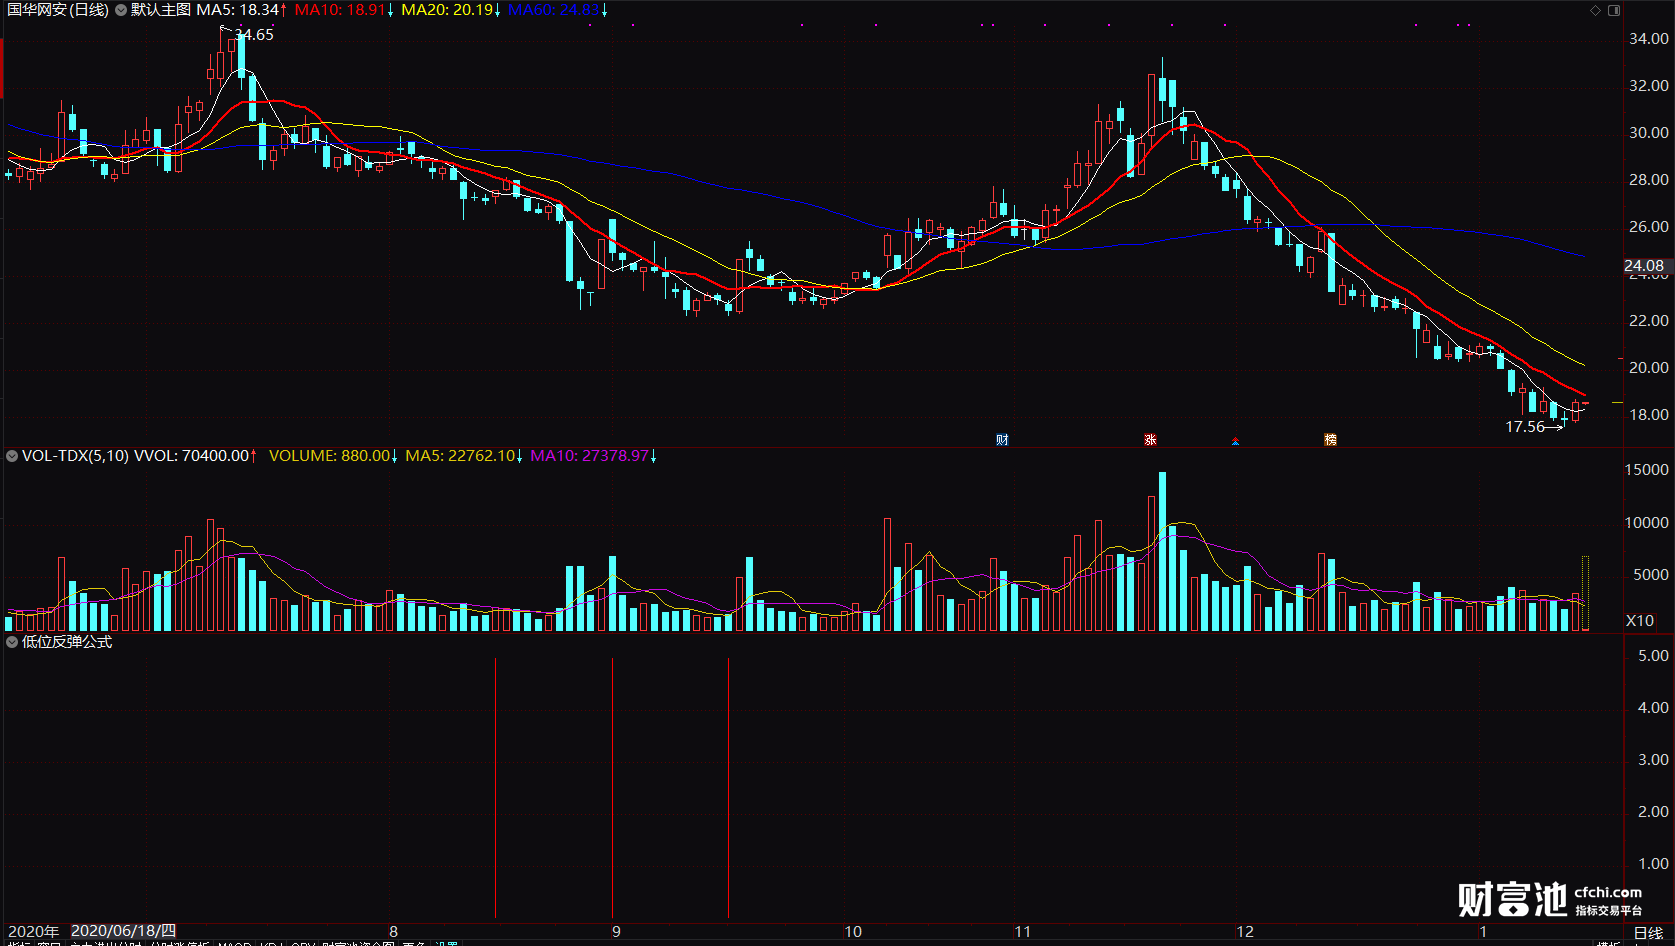The height and width of the screenshot is (946, 1675).
Task: Open settings icon beside VOL-TDX indicator
Action: (12, 456)
